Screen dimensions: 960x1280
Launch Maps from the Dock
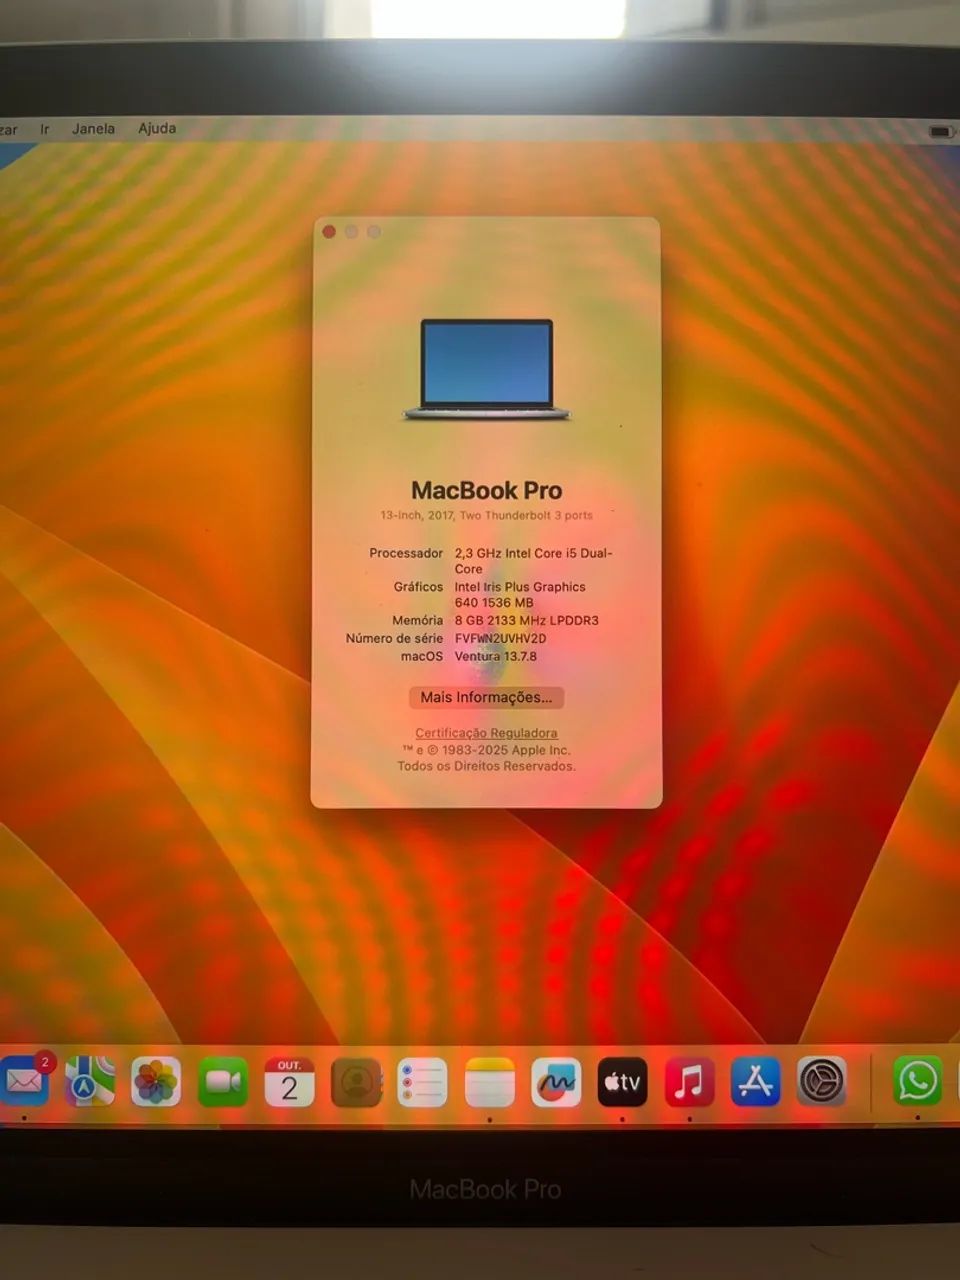tap(90, 1081)
